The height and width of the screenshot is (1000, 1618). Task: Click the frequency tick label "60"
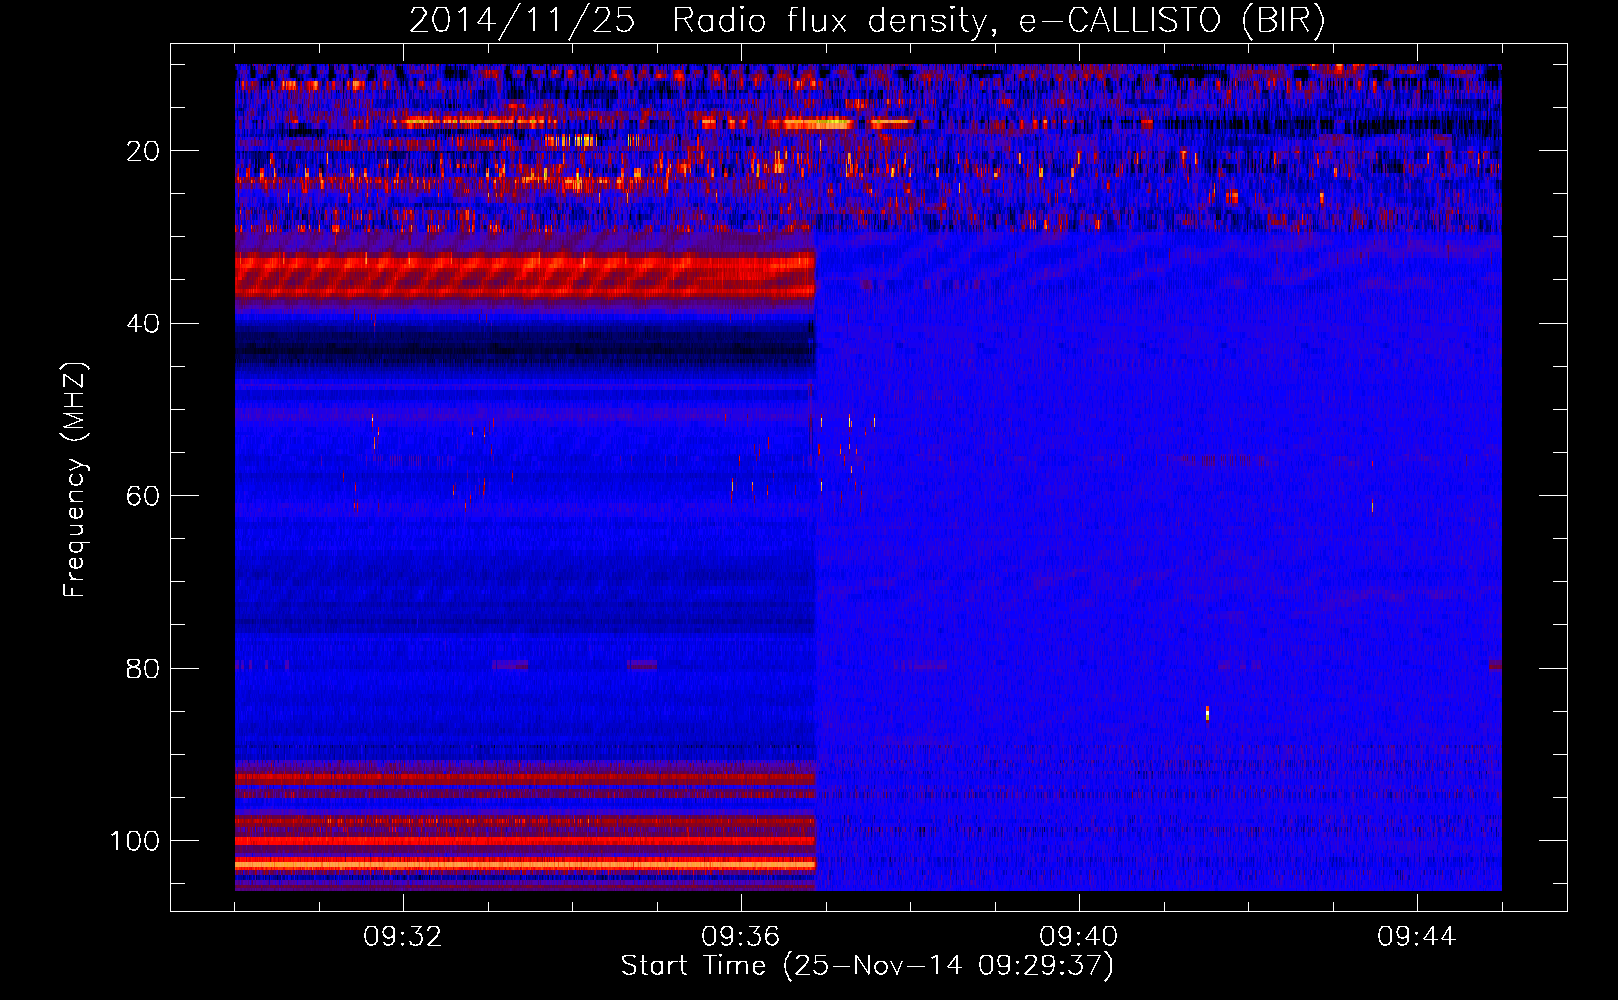coord(144,497)
